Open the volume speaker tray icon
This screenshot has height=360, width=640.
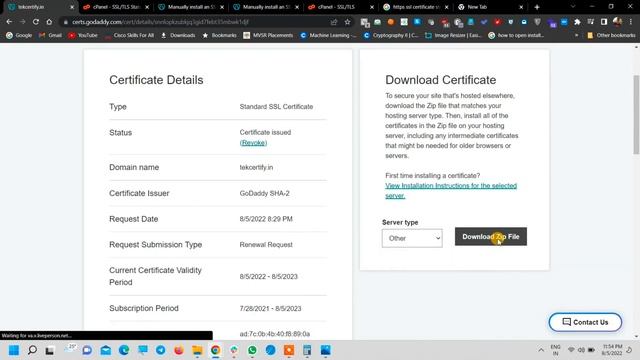tap(581, 350)
